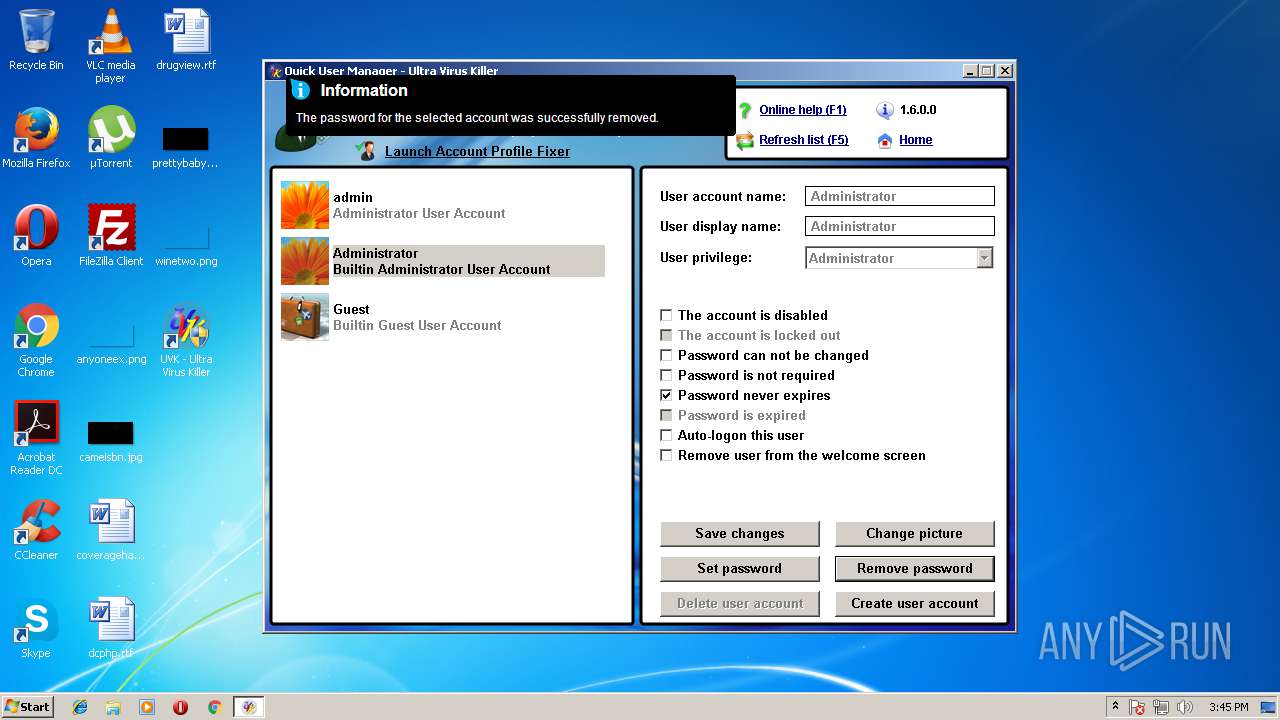Click the blue info version icon
The width and height of the screenshot is (1280, 720).
tap(885, 110)
